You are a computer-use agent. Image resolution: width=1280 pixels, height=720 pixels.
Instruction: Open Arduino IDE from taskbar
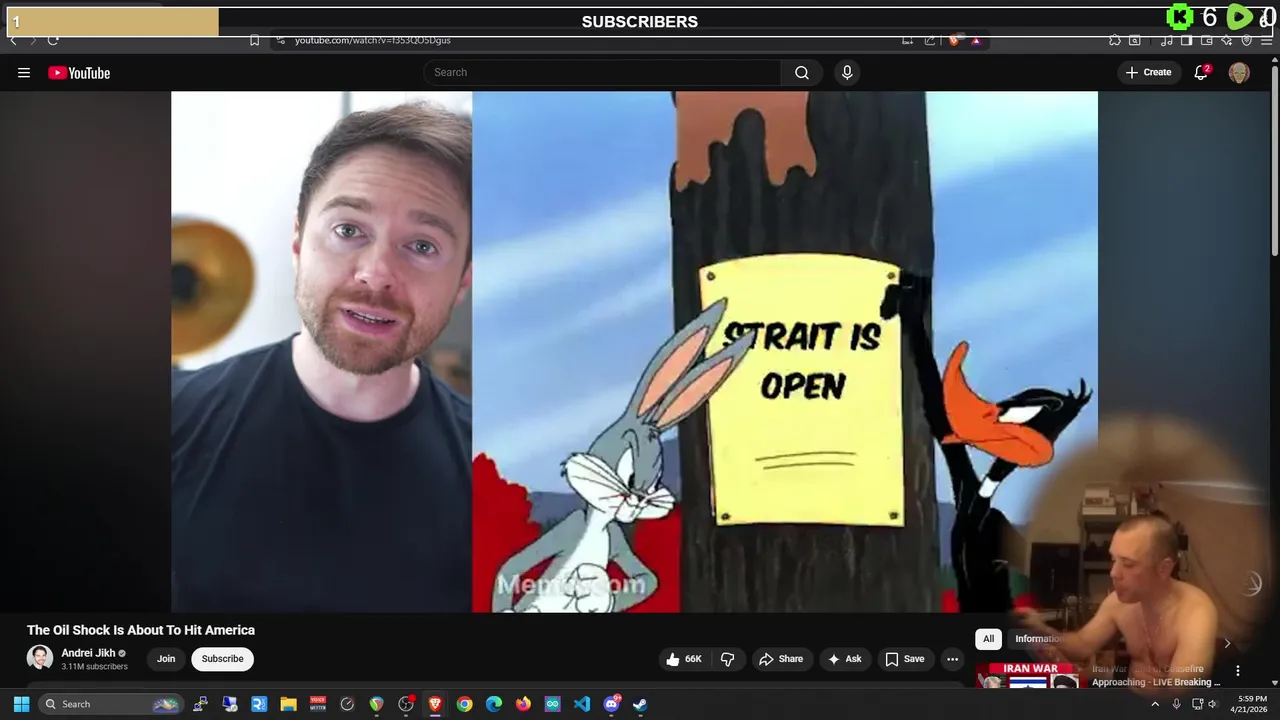pos(552,704)
